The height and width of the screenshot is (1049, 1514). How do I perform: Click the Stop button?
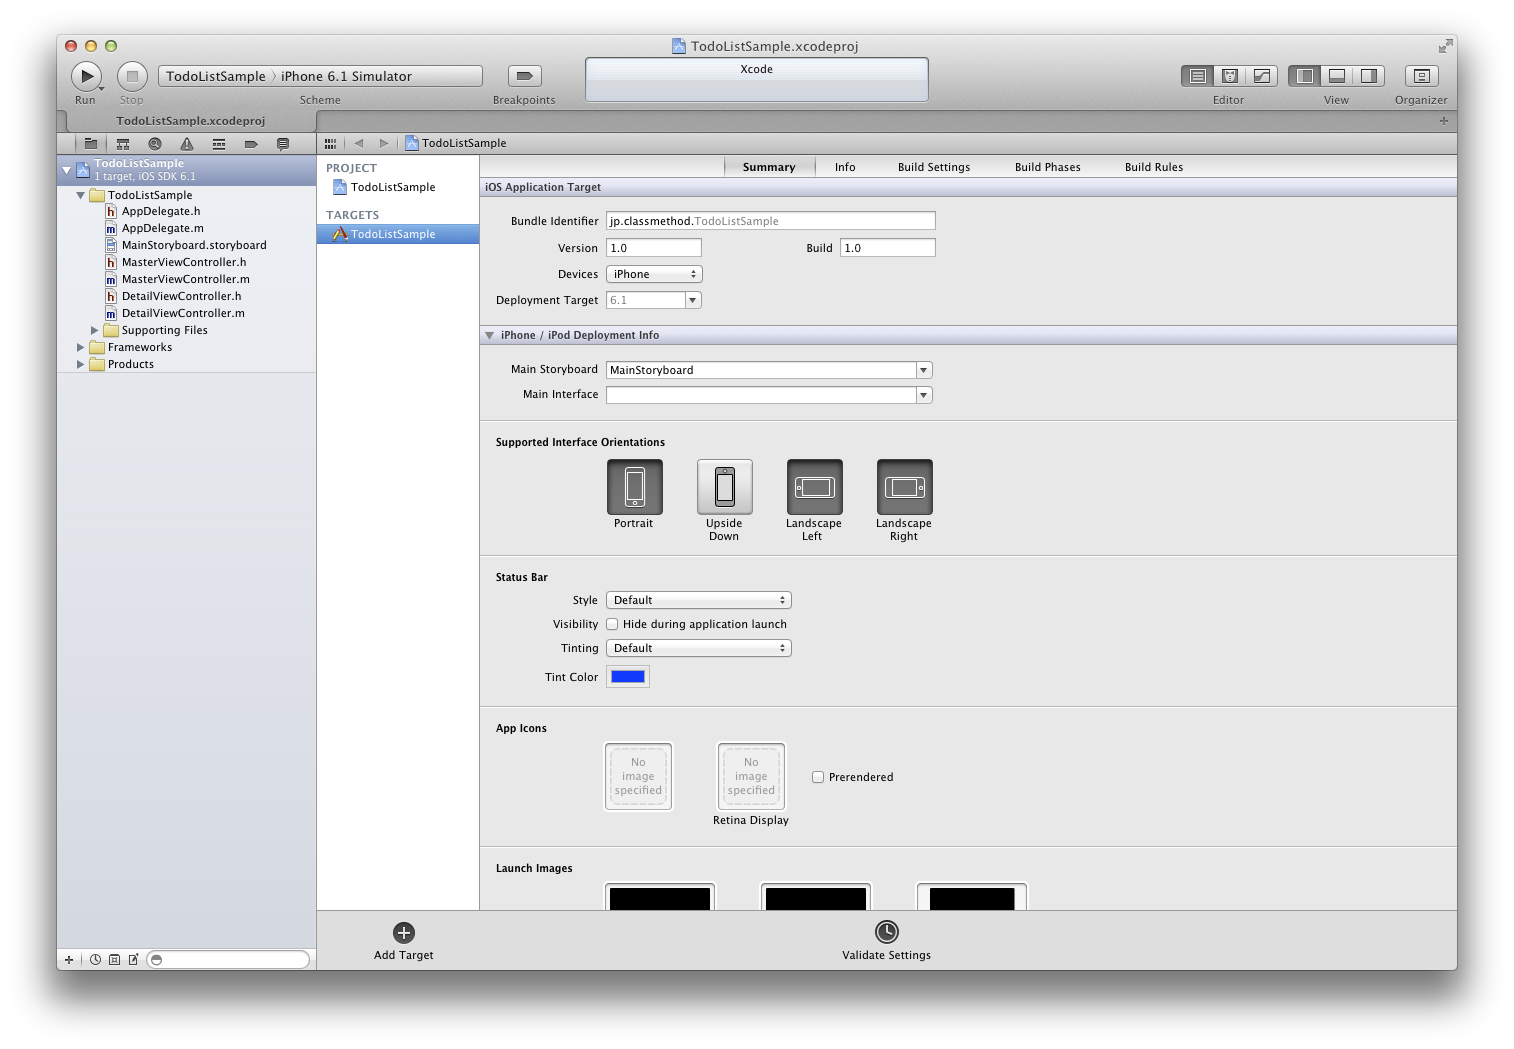132,76
